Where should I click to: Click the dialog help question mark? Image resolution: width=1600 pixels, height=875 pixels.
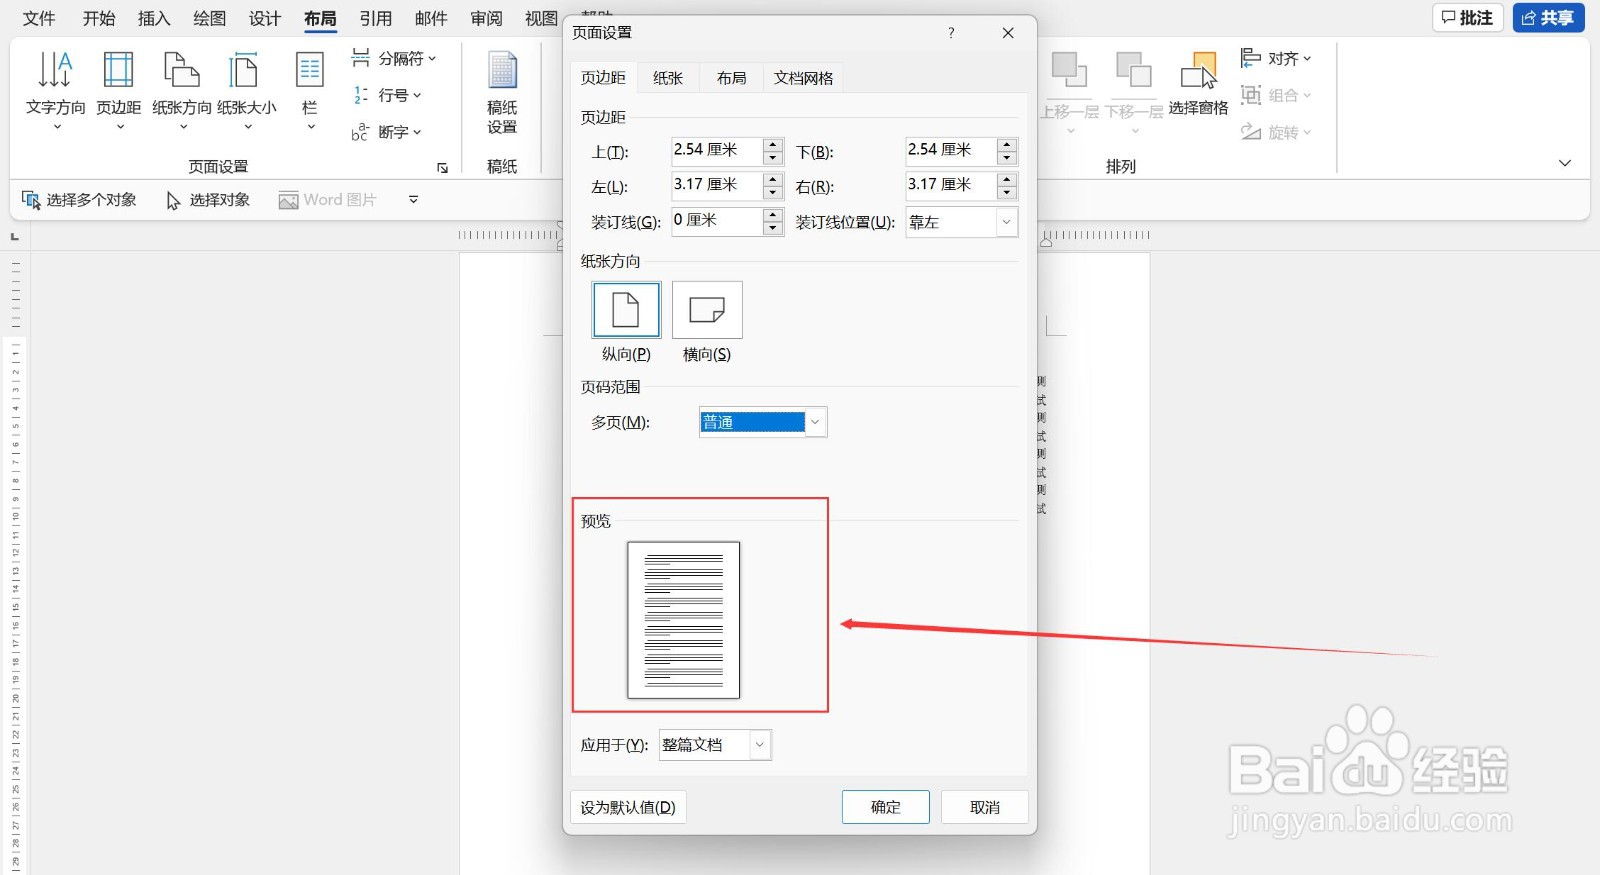click(951, 33)
